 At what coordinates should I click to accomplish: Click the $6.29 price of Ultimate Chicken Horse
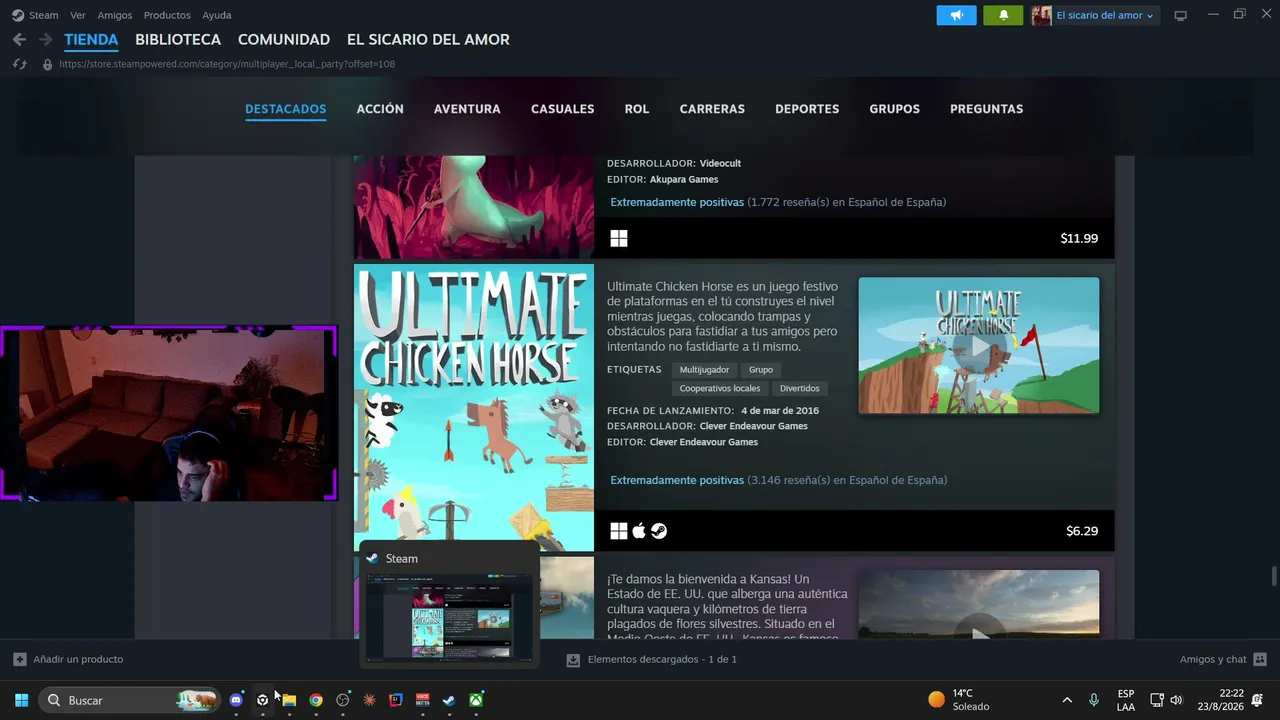(x=1082, y=531)
